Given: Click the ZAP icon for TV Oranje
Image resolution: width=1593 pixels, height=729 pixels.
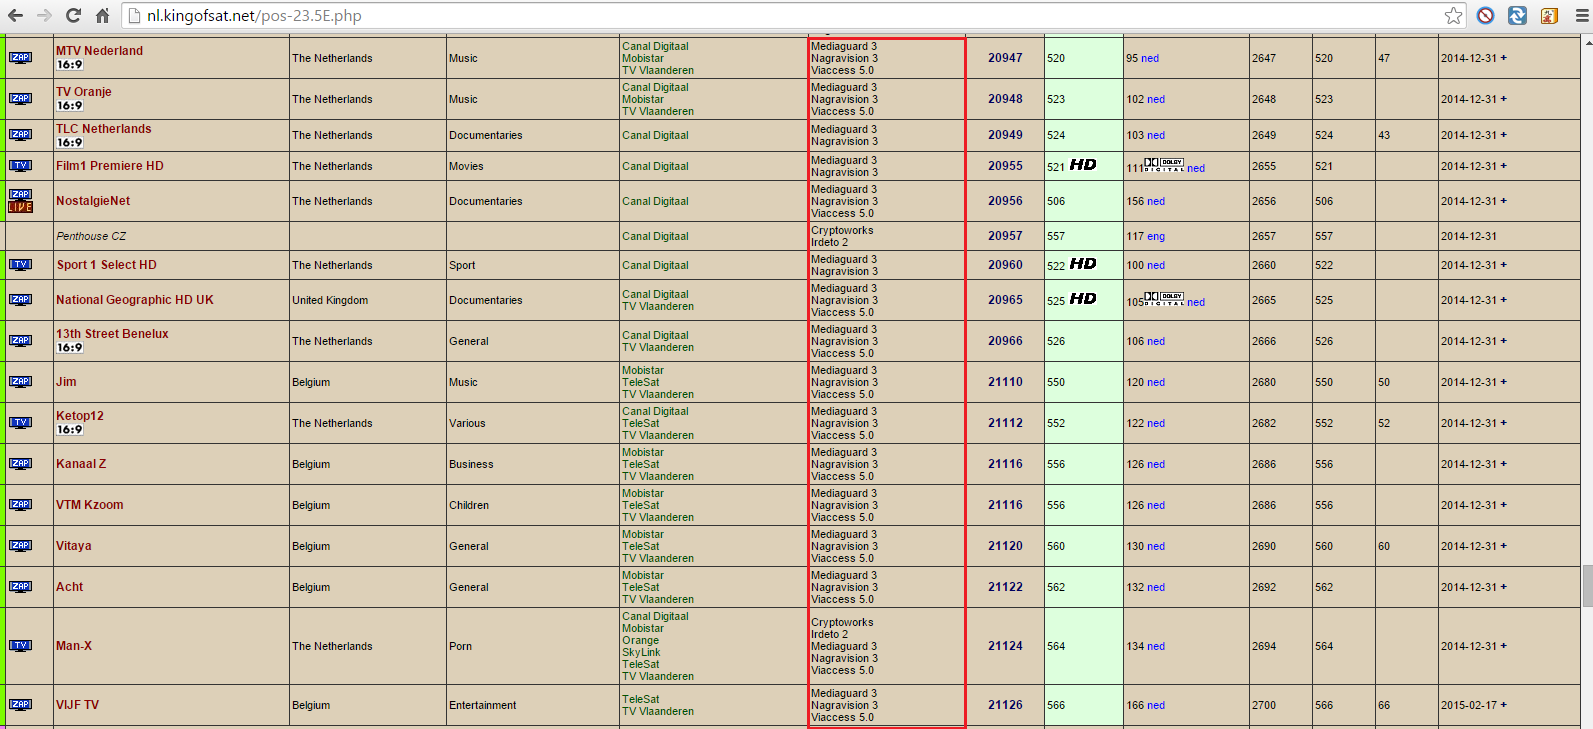Looking at the screenshot, I should pyautogui.click(x=20, y=99).
